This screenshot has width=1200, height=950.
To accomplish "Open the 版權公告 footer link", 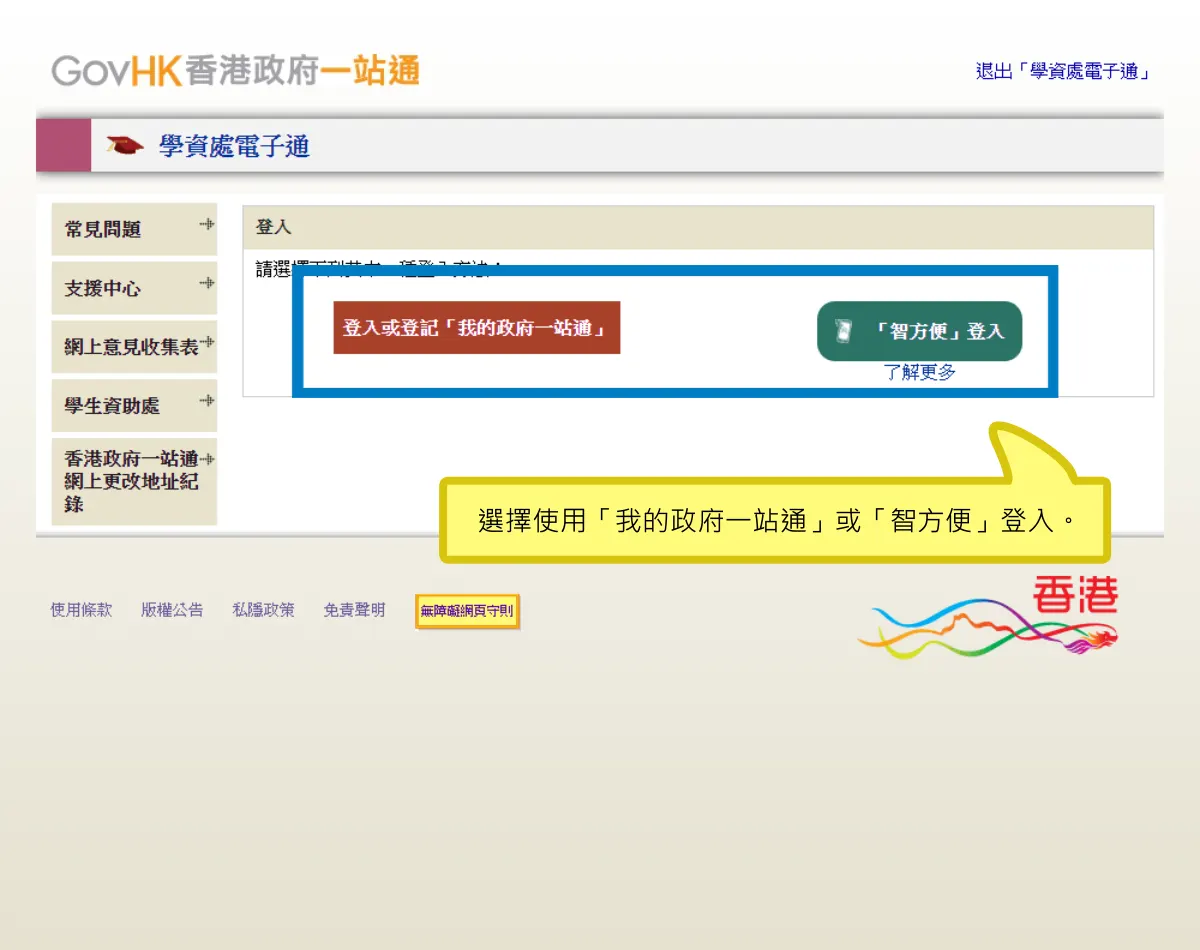I will coord(172,610).
